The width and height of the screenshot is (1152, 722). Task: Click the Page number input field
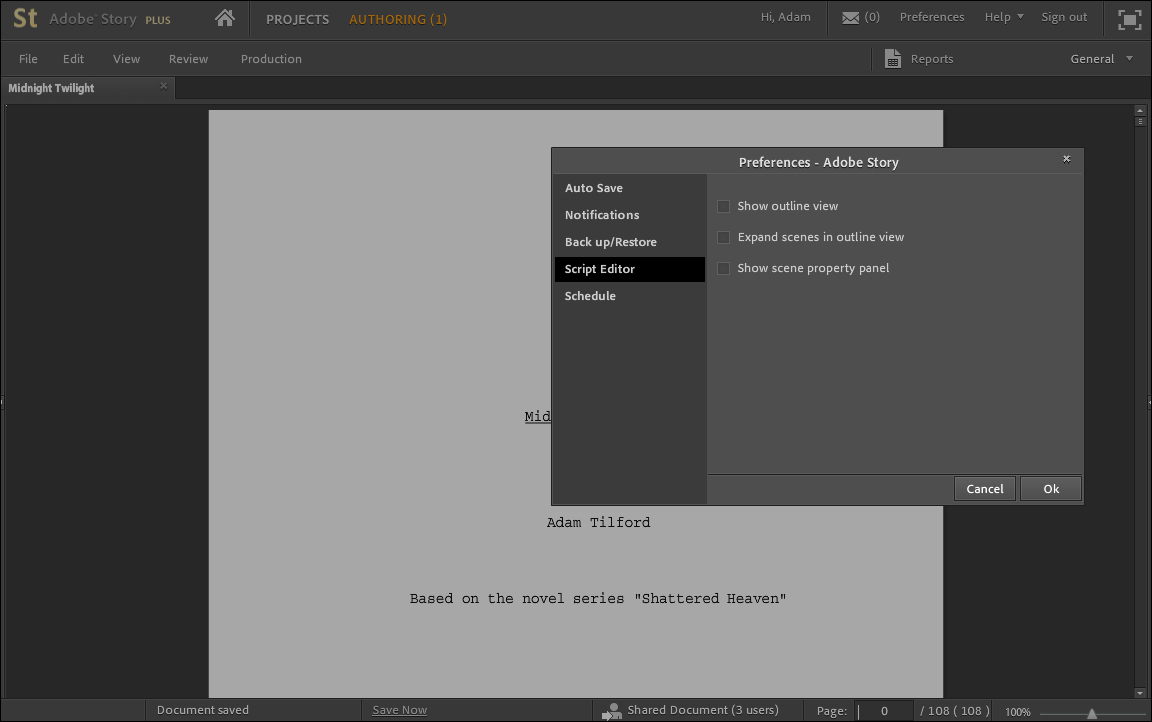click(885, 711)
